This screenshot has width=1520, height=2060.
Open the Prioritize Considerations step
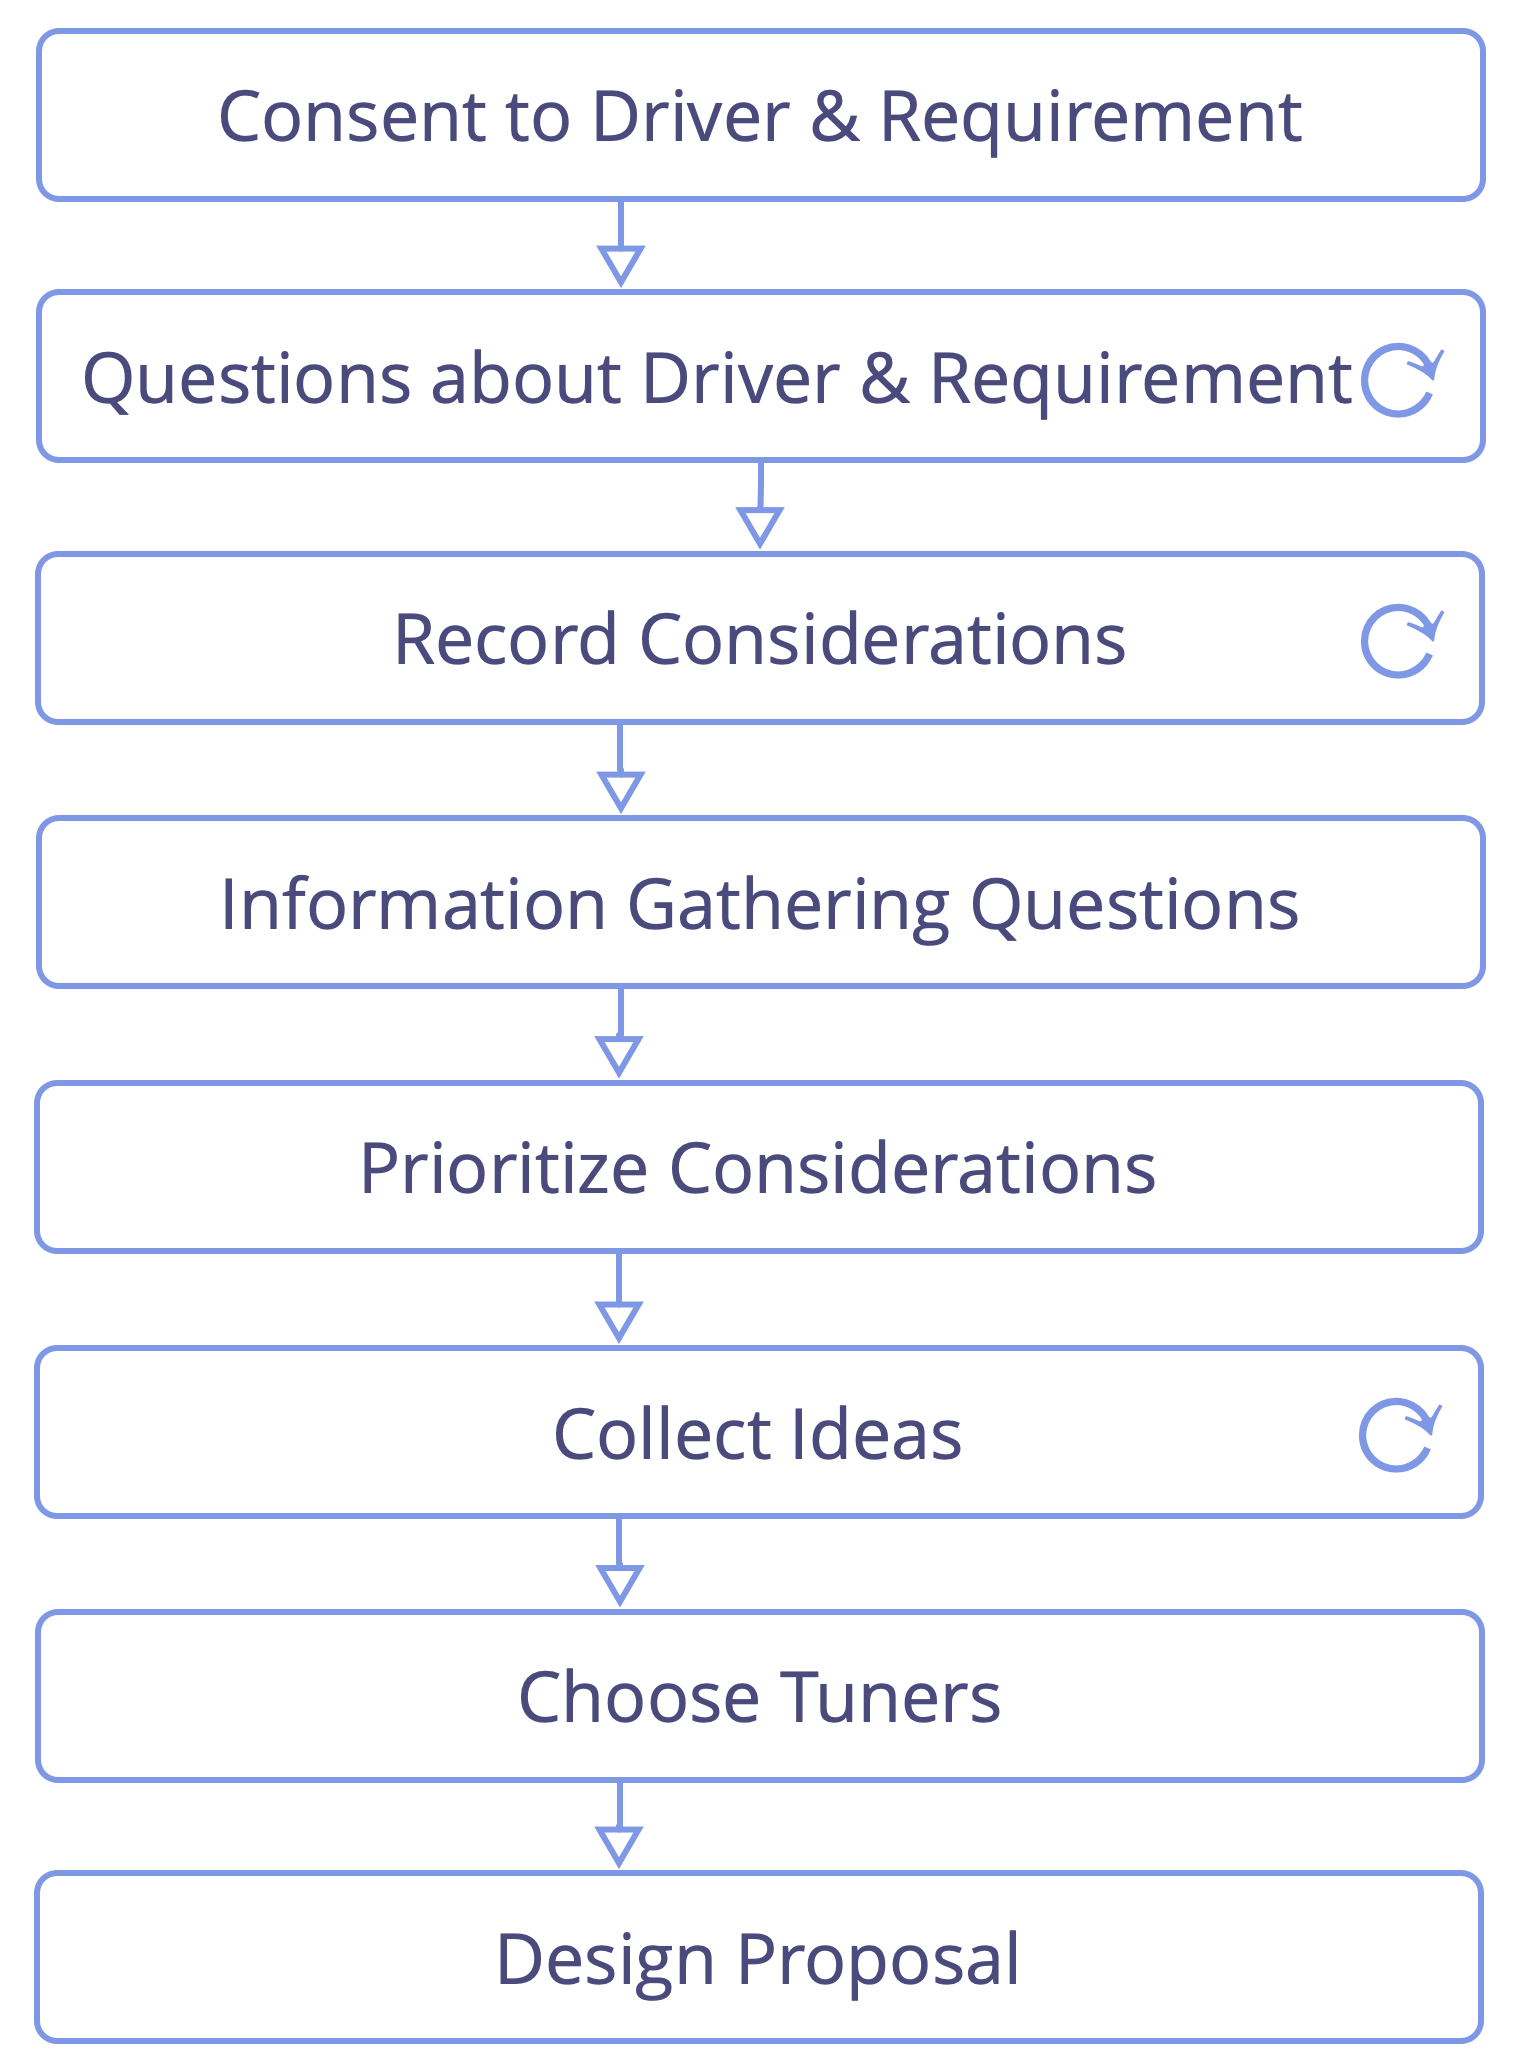tap(759, 1166)
